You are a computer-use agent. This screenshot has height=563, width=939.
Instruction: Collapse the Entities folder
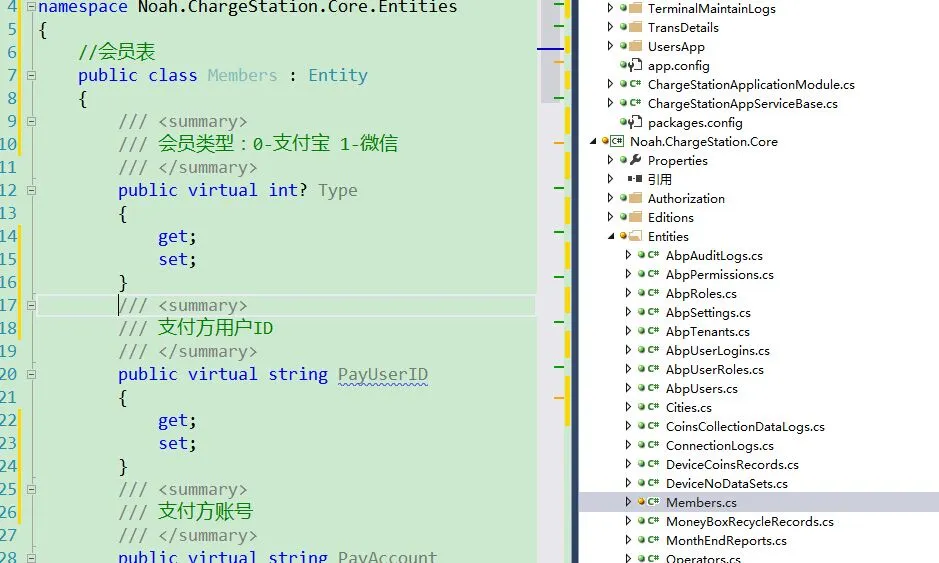tap(611, 237)
